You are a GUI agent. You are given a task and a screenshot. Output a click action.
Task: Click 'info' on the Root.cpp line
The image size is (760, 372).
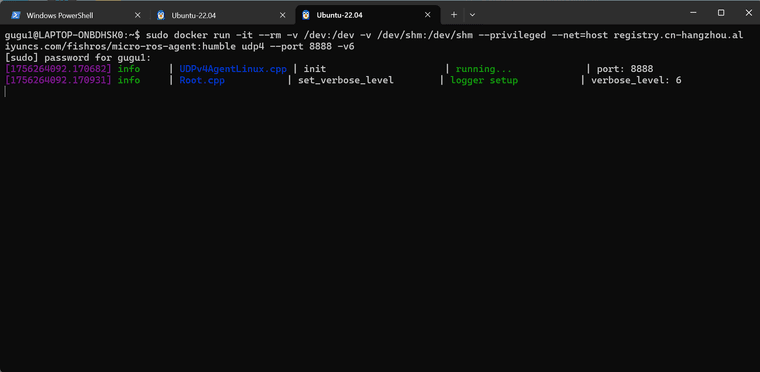[129, 80]
